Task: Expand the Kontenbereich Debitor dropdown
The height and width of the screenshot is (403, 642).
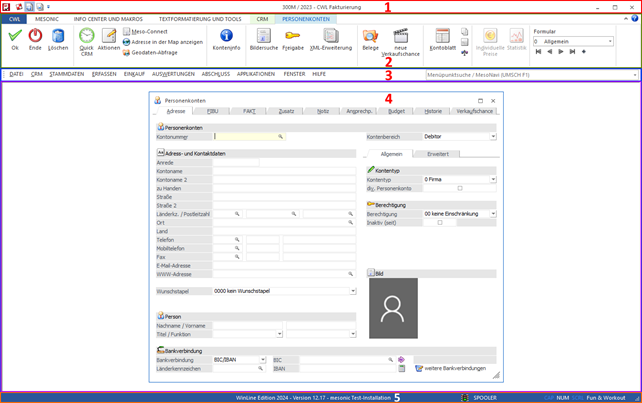Action: coord(492,136)
